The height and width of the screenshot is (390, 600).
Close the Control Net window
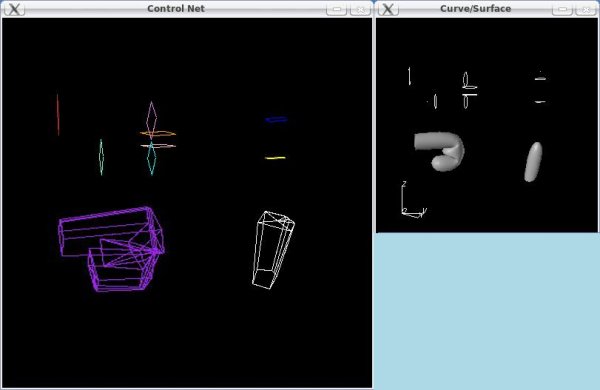click(x=360, y=9)
